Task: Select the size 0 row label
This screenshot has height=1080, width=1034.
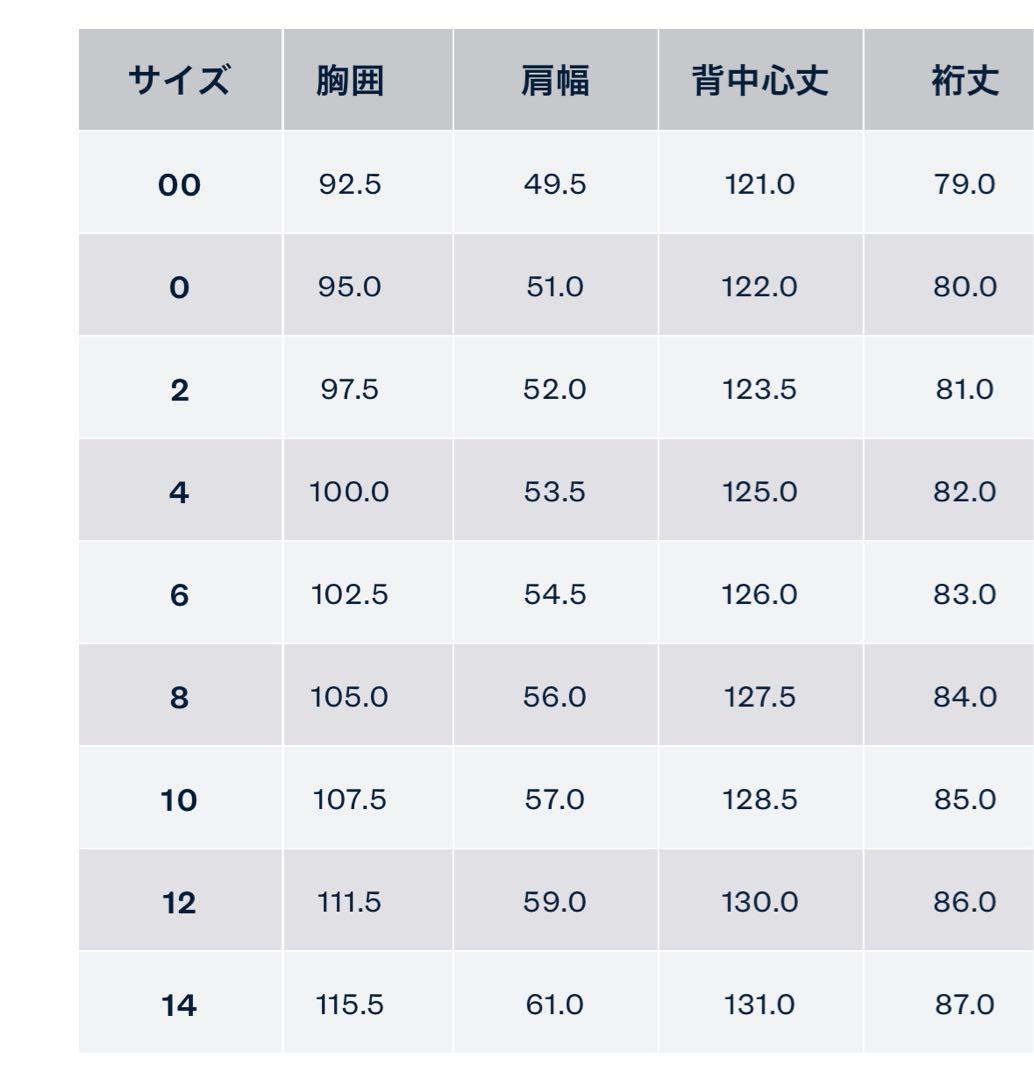Action: pos(180,288)
